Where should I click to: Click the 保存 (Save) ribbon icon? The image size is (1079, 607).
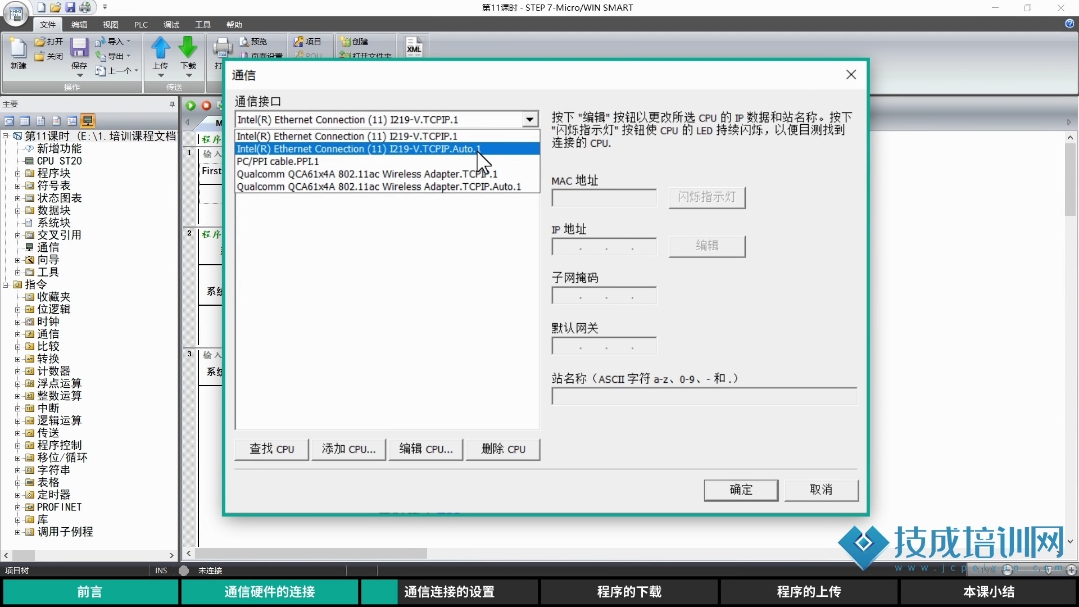79,54
